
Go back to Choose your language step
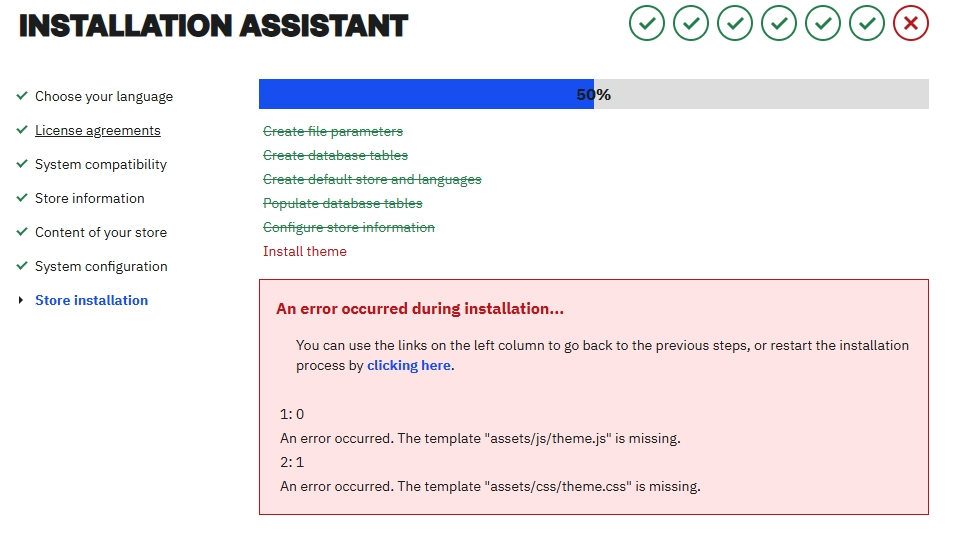[104, 96]
